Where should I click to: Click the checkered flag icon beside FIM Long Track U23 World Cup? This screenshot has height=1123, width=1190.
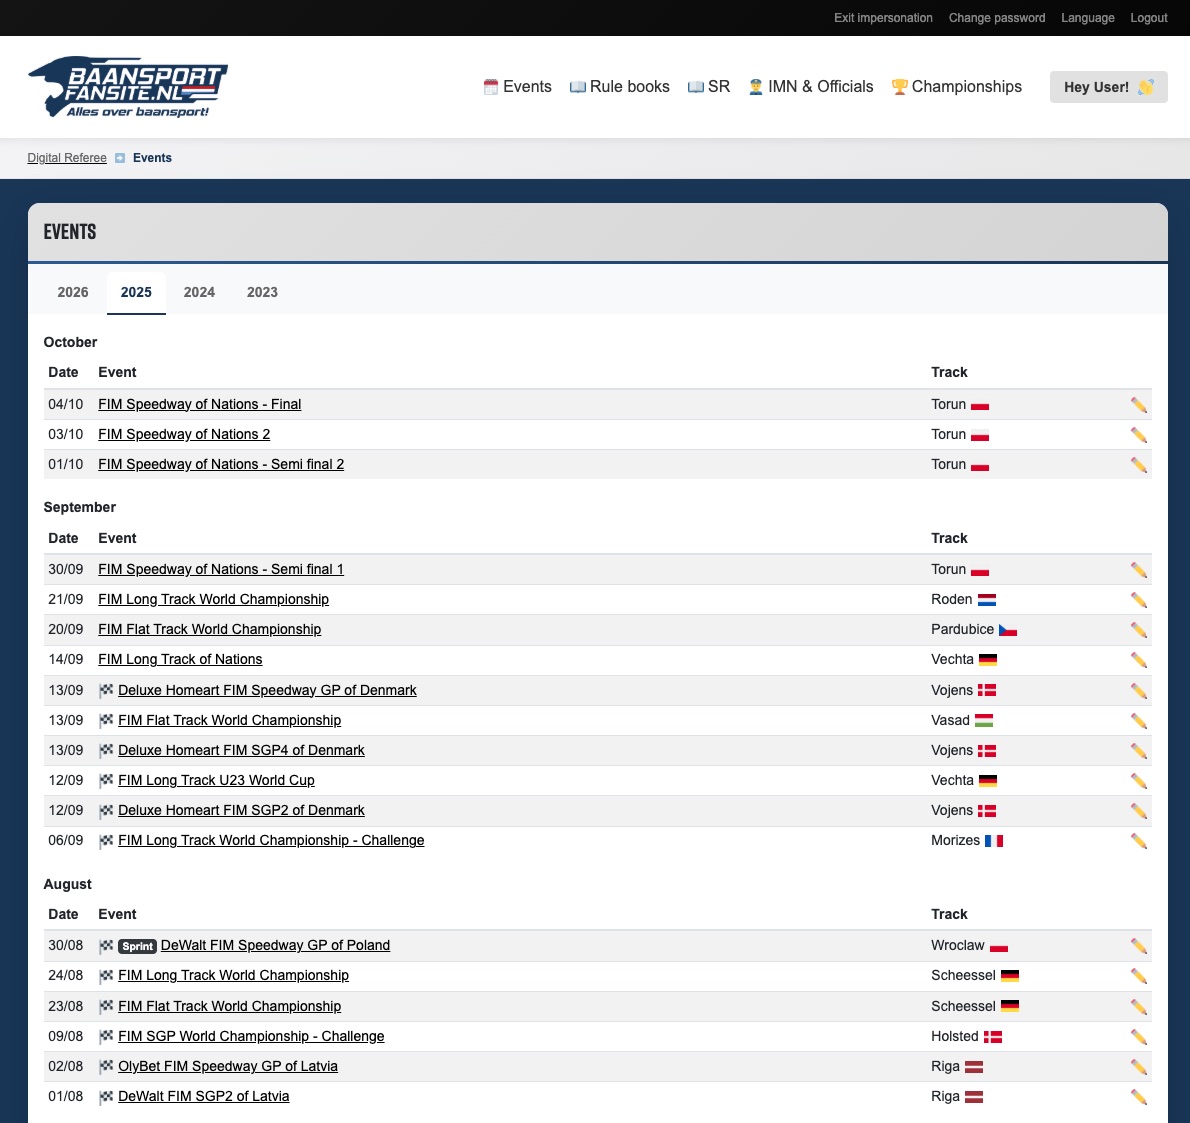[106, 781]
